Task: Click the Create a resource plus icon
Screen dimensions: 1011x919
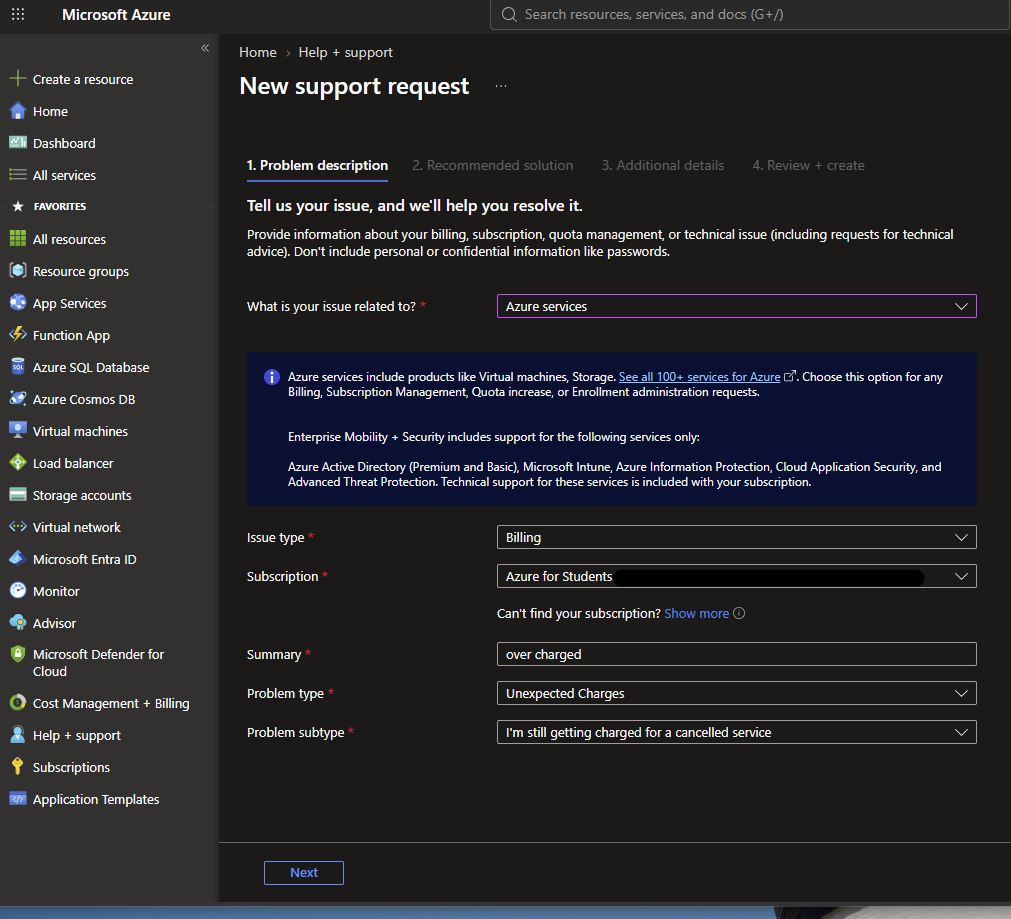Action: pyautogui.click(x=18, y=79)
